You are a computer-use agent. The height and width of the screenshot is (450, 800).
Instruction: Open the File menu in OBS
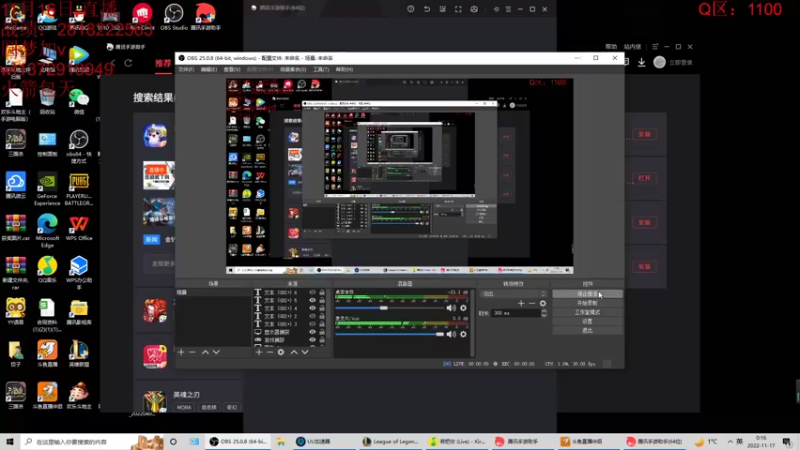coord(186,70)
